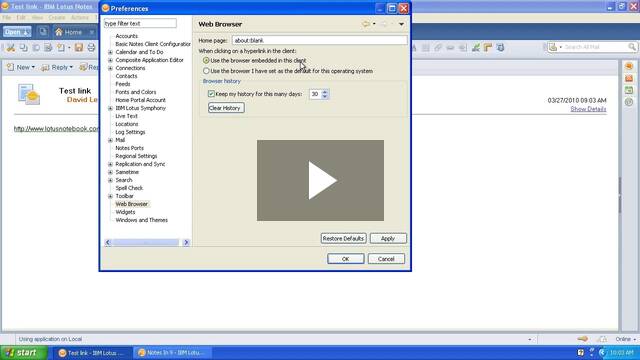Click the lotusnotebook.com hyperlink in message
640x360 pixels.
56,129
